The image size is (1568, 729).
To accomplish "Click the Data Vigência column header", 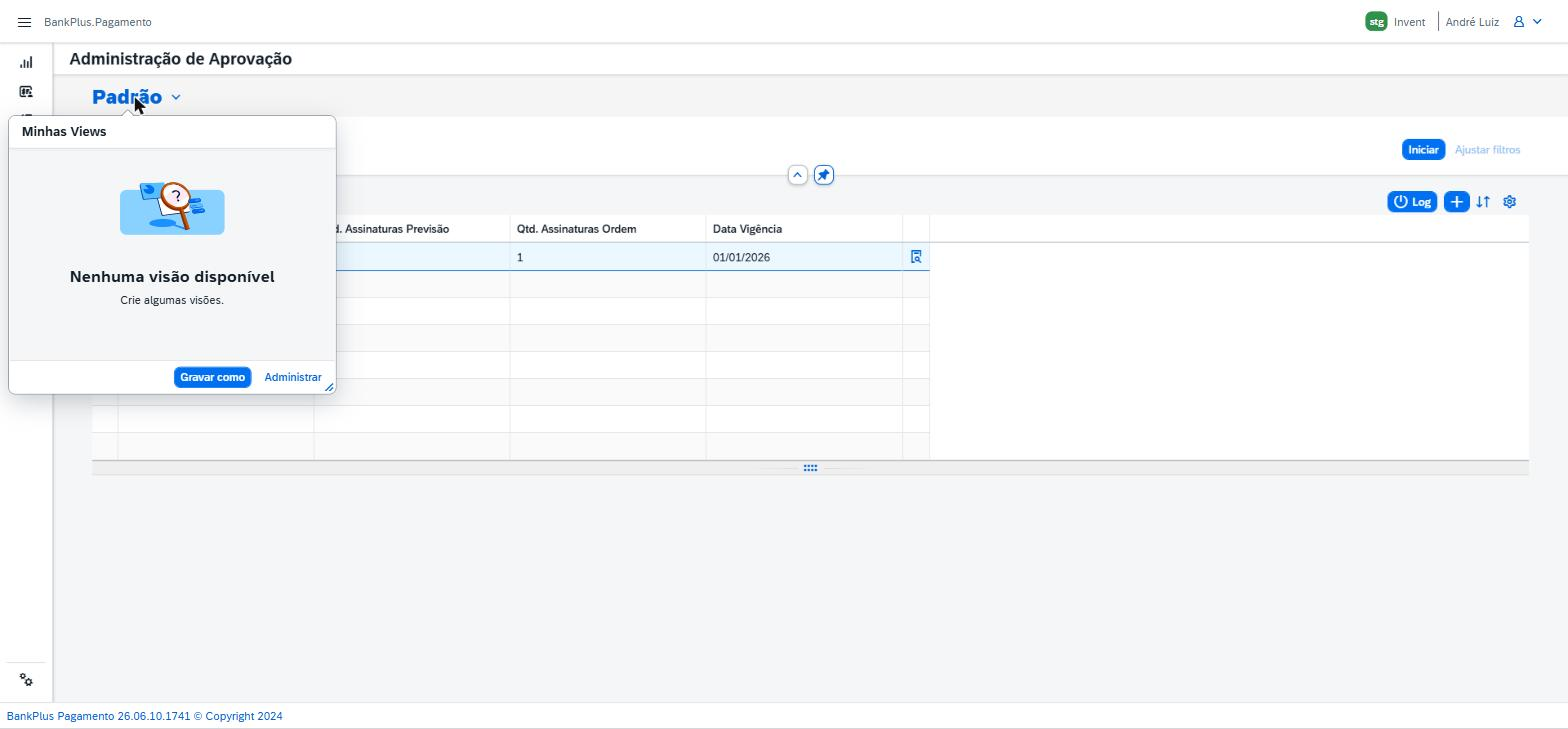I will click(804, 229).
